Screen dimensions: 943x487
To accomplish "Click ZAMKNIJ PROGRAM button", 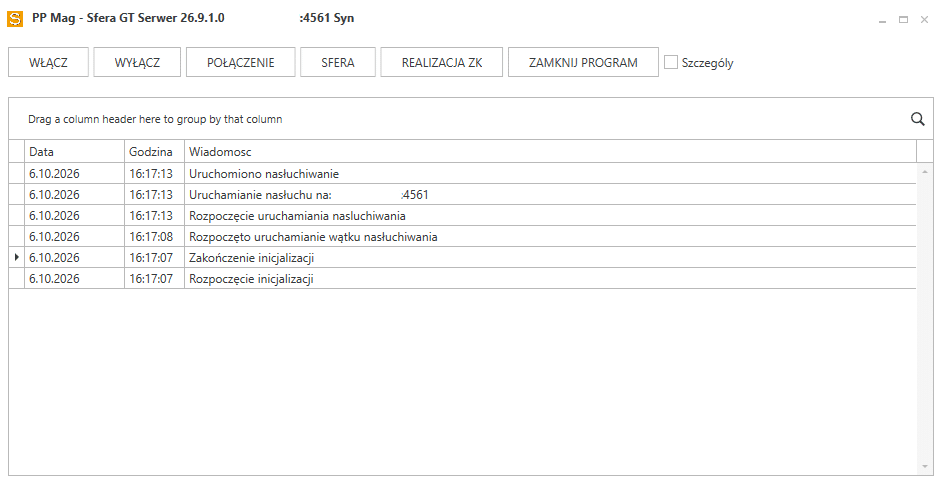I will pyautogui.click(x=583, y=63).
